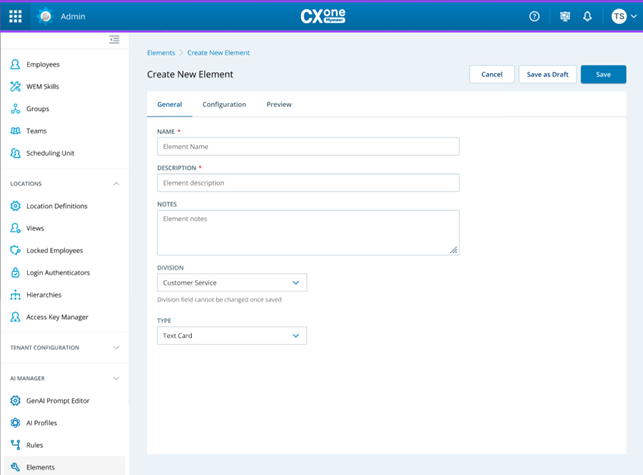Click the Save as Draft button

(x=547, y=74)
